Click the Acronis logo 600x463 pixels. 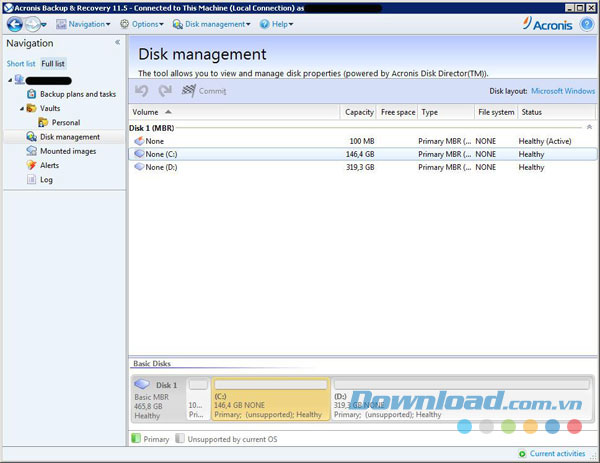pos(547,24)
